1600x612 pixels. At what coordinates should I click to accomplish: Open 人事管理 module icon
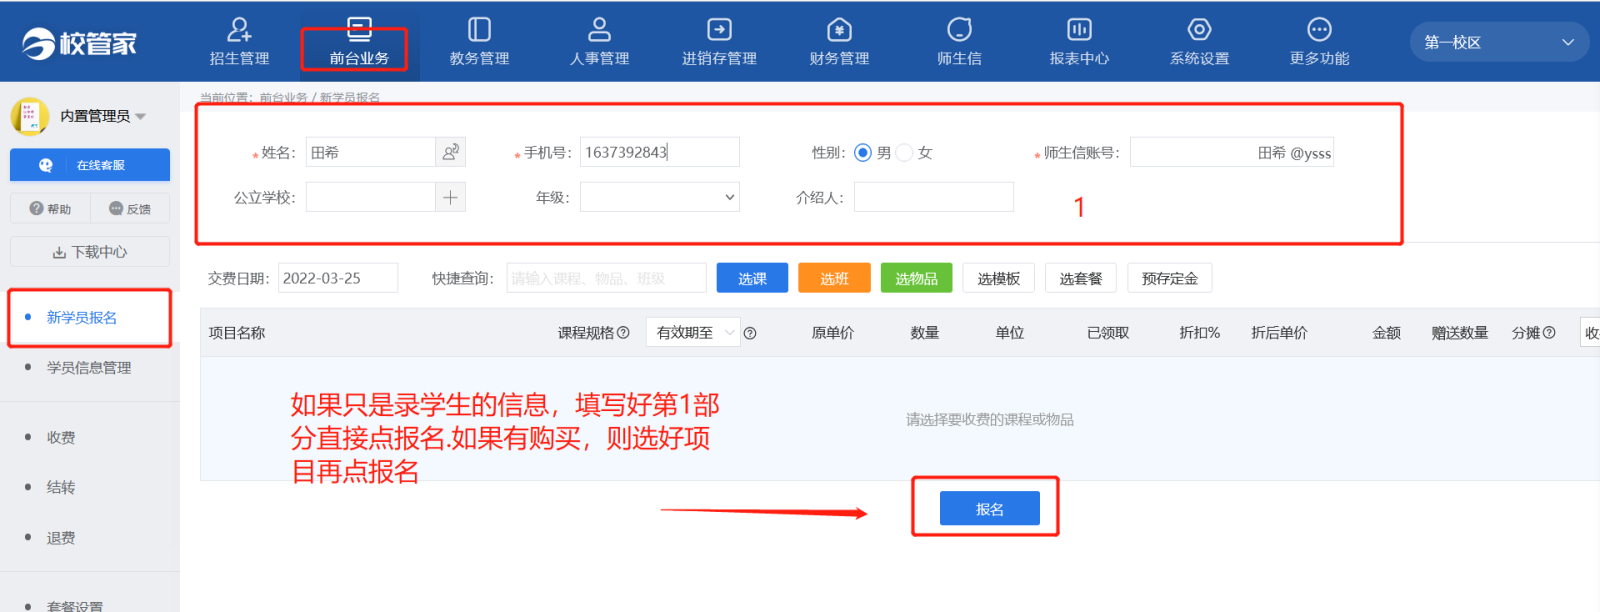click(x=599, y=30)
